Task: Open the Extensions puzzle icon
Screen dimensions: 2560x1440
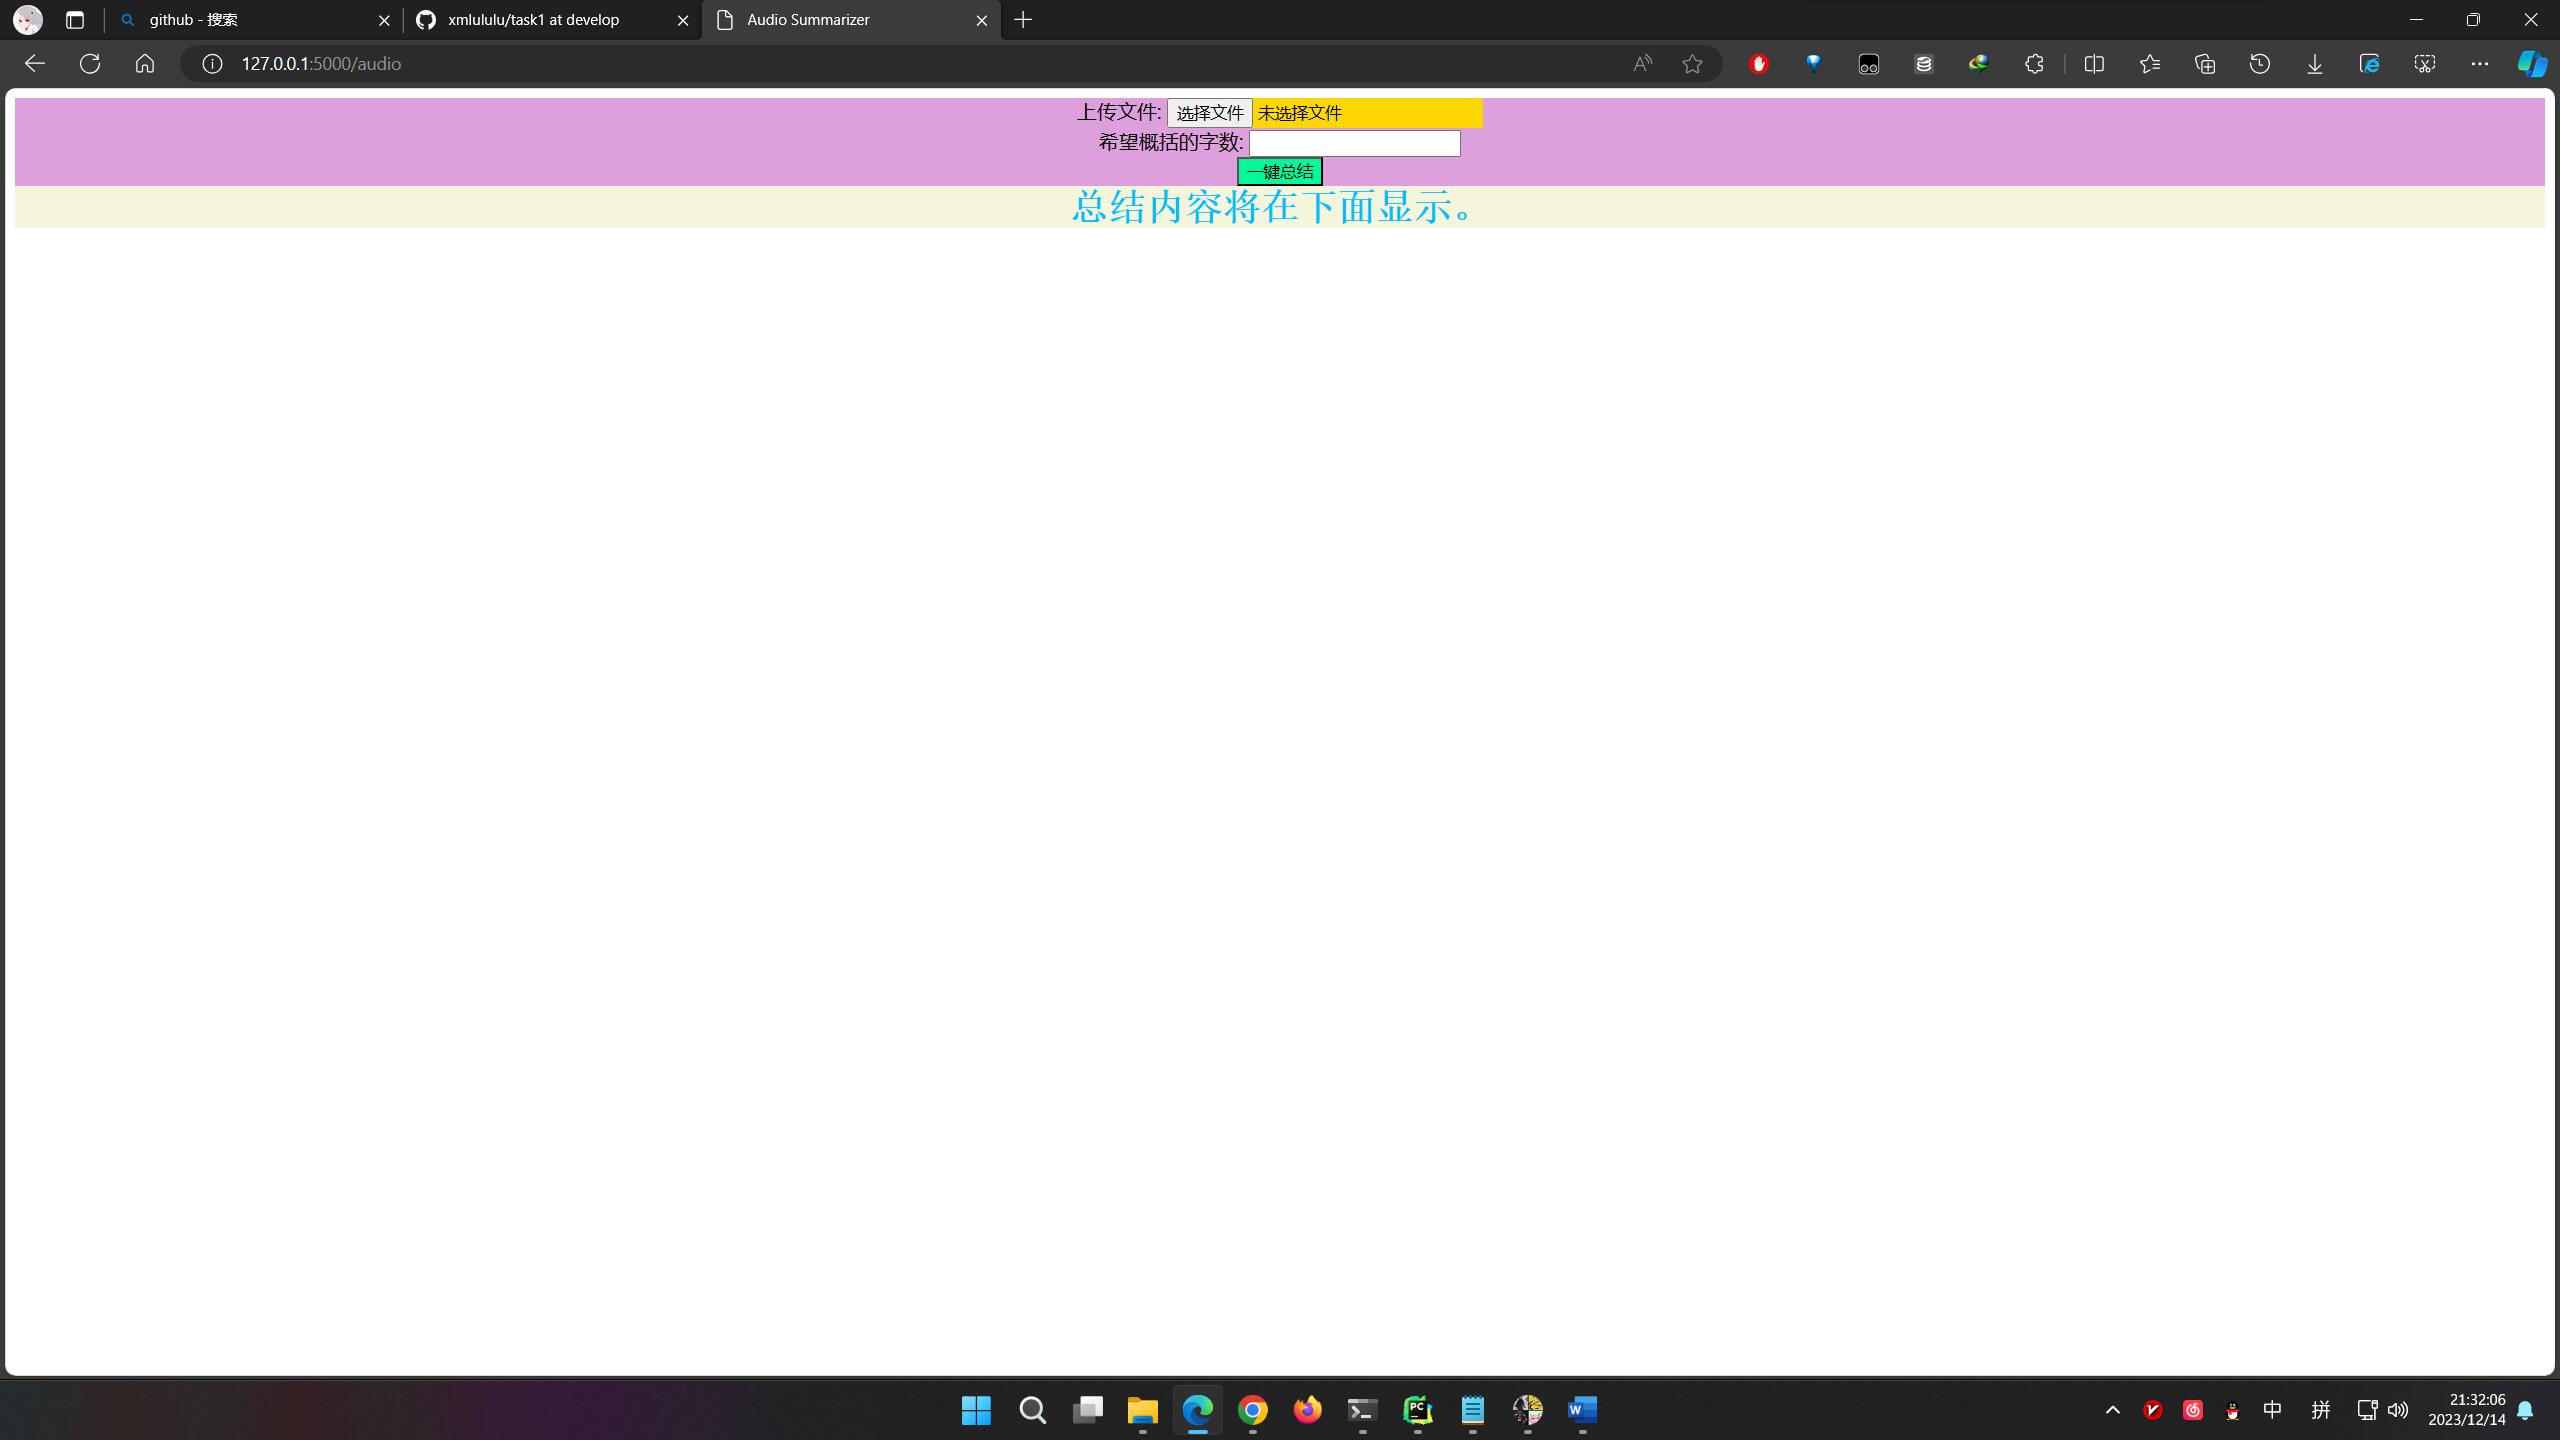Action: point(2034,64)
